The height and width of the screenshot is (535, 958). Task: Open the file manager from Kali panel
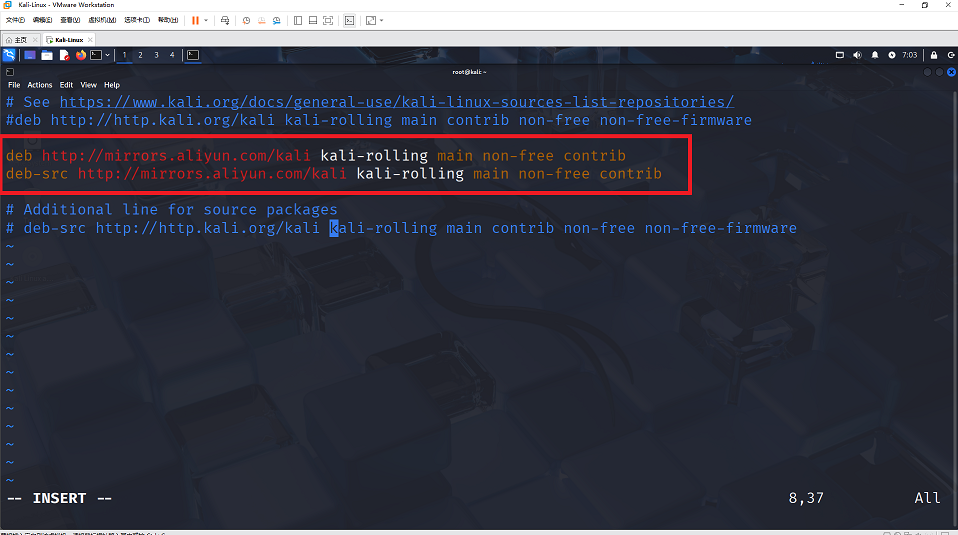coord(47,55)
